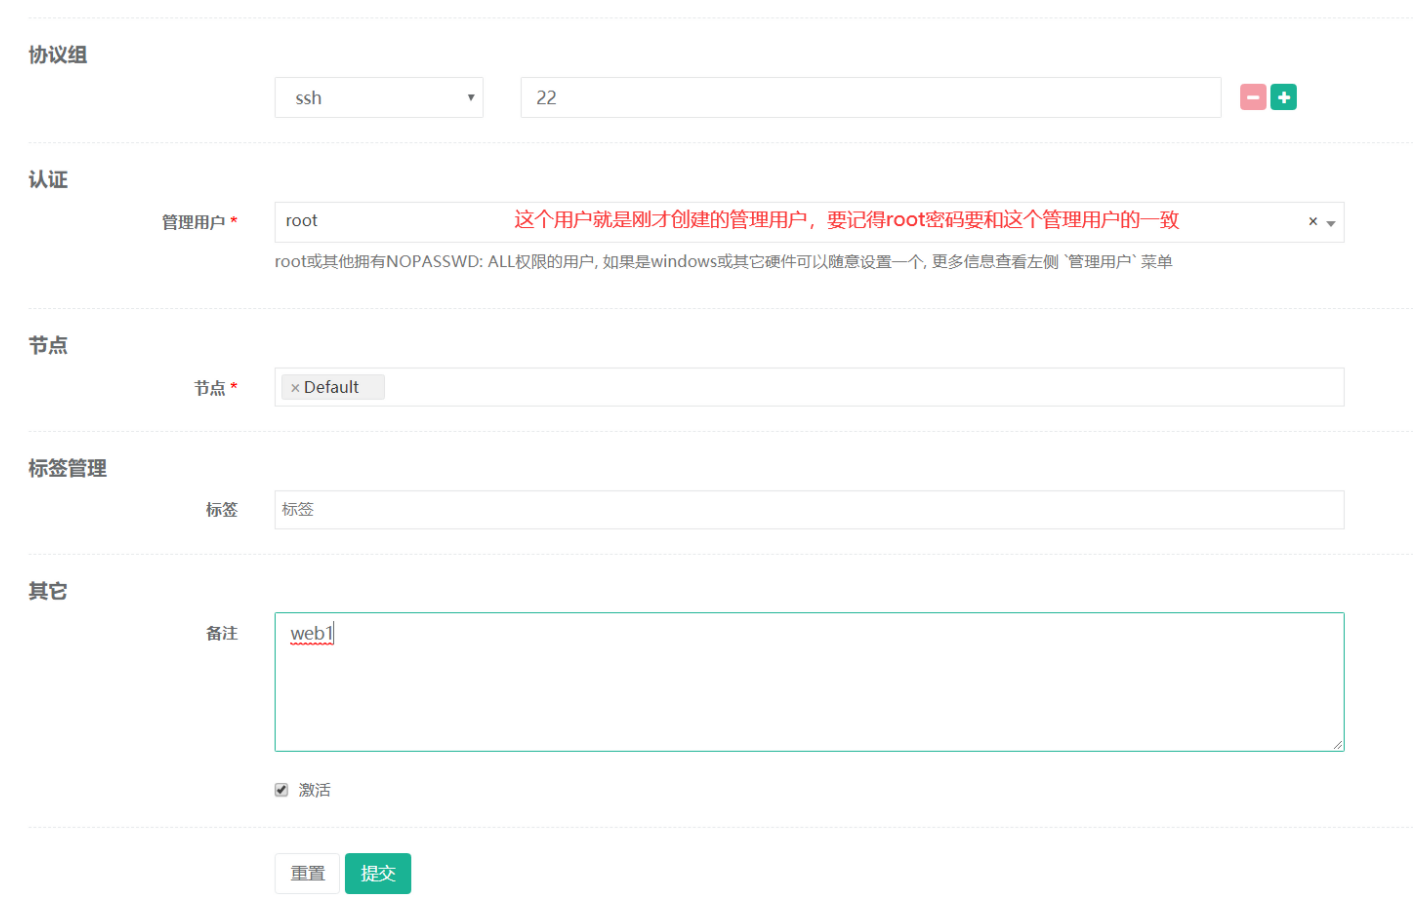Remove the Default node tag
Viewport: 1423px width, 908px height.
pyautogui.click(x=295, y=388)
